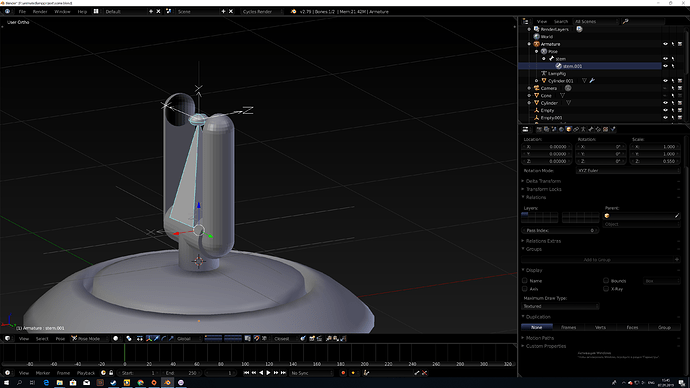The height and width of the screenshot is (388, 690).
Task: Open the Pose menu in 3D view header
Action: tap(60, 338)
